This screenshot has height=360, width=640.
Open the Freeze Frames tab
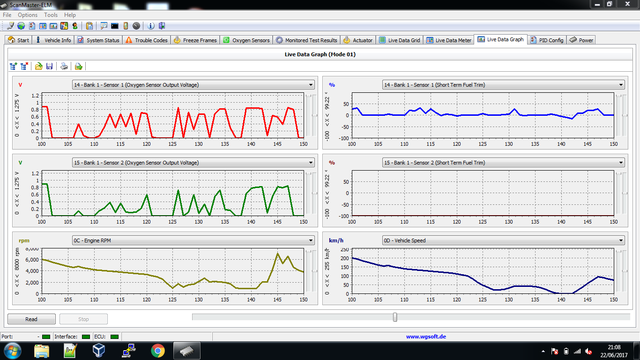(195, 40)
